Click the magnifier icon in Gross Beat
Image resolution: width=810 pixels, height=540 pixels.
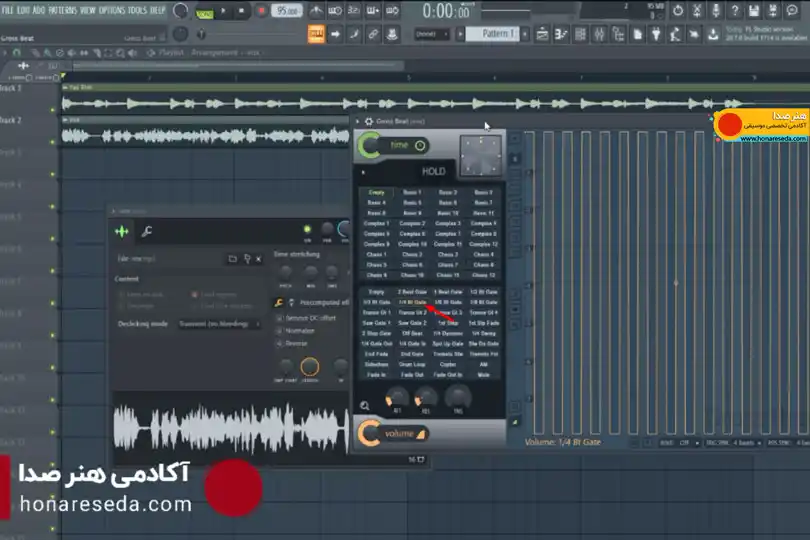pyautogui.click(x=364, y=406)
